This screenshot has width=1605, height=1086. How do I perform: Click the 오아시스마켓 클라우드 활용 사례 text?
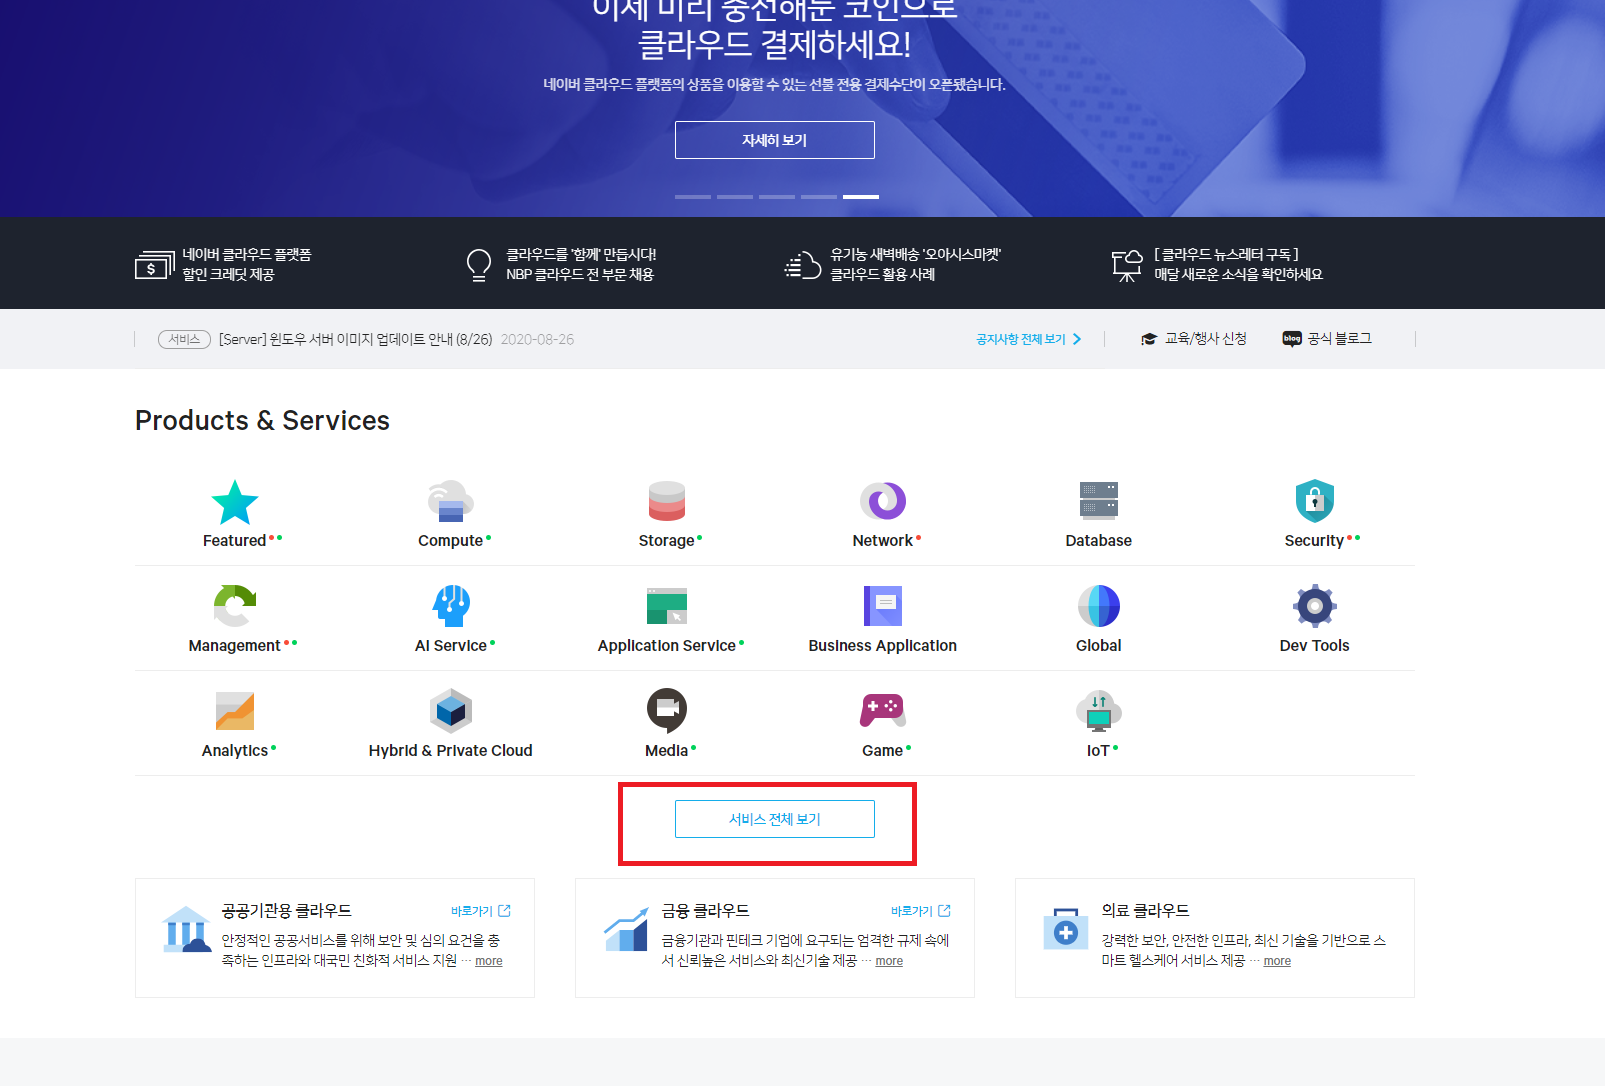915,265
